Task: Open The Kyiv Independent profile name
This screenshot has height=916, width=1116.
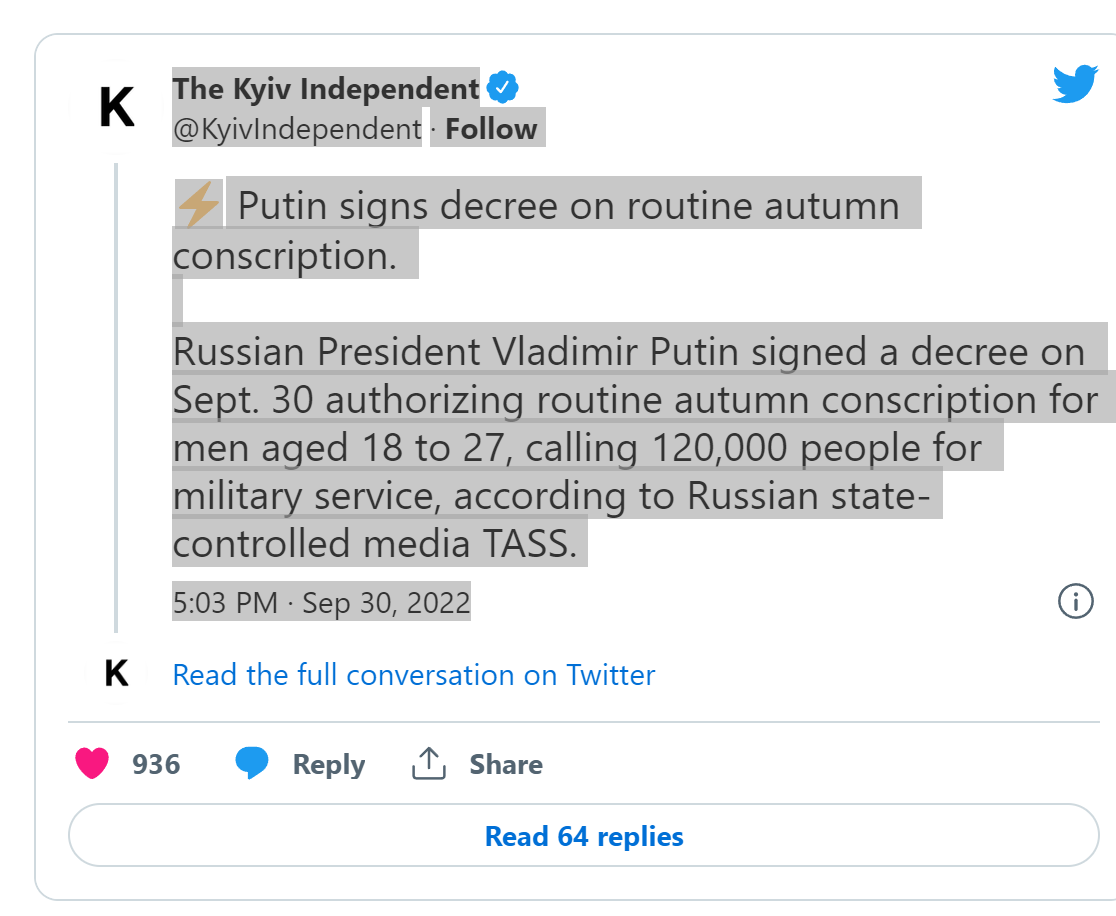Action: tap(326, 89)
